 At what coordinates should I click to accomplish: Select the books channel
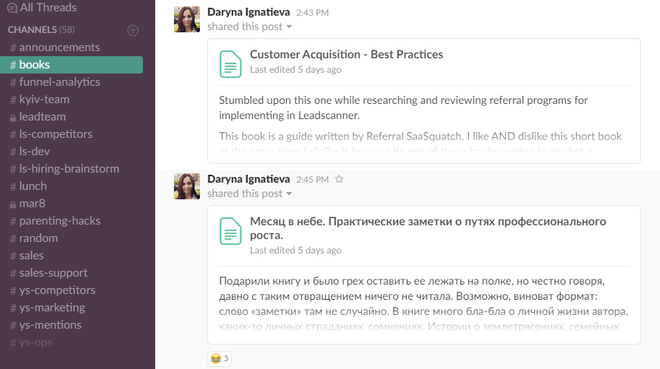pyautogui.click(x=72, y=65)
